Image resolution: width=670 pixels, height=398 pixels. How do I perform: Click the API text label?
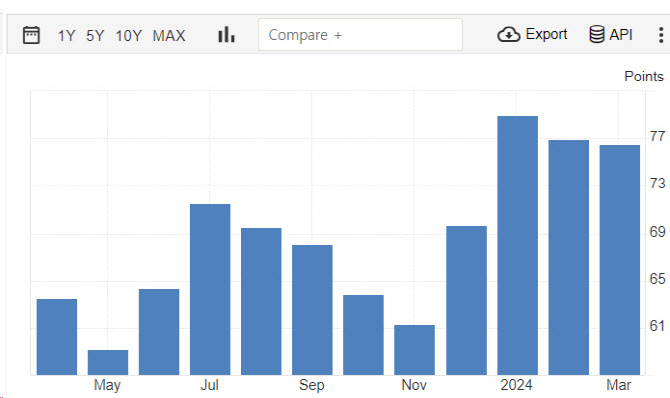click(621, 35)
